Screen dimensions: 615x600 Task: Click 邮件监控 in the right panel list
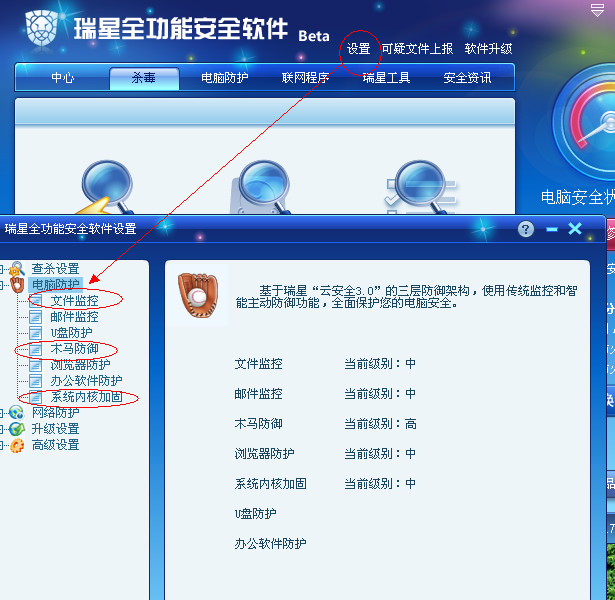point(258,394)
